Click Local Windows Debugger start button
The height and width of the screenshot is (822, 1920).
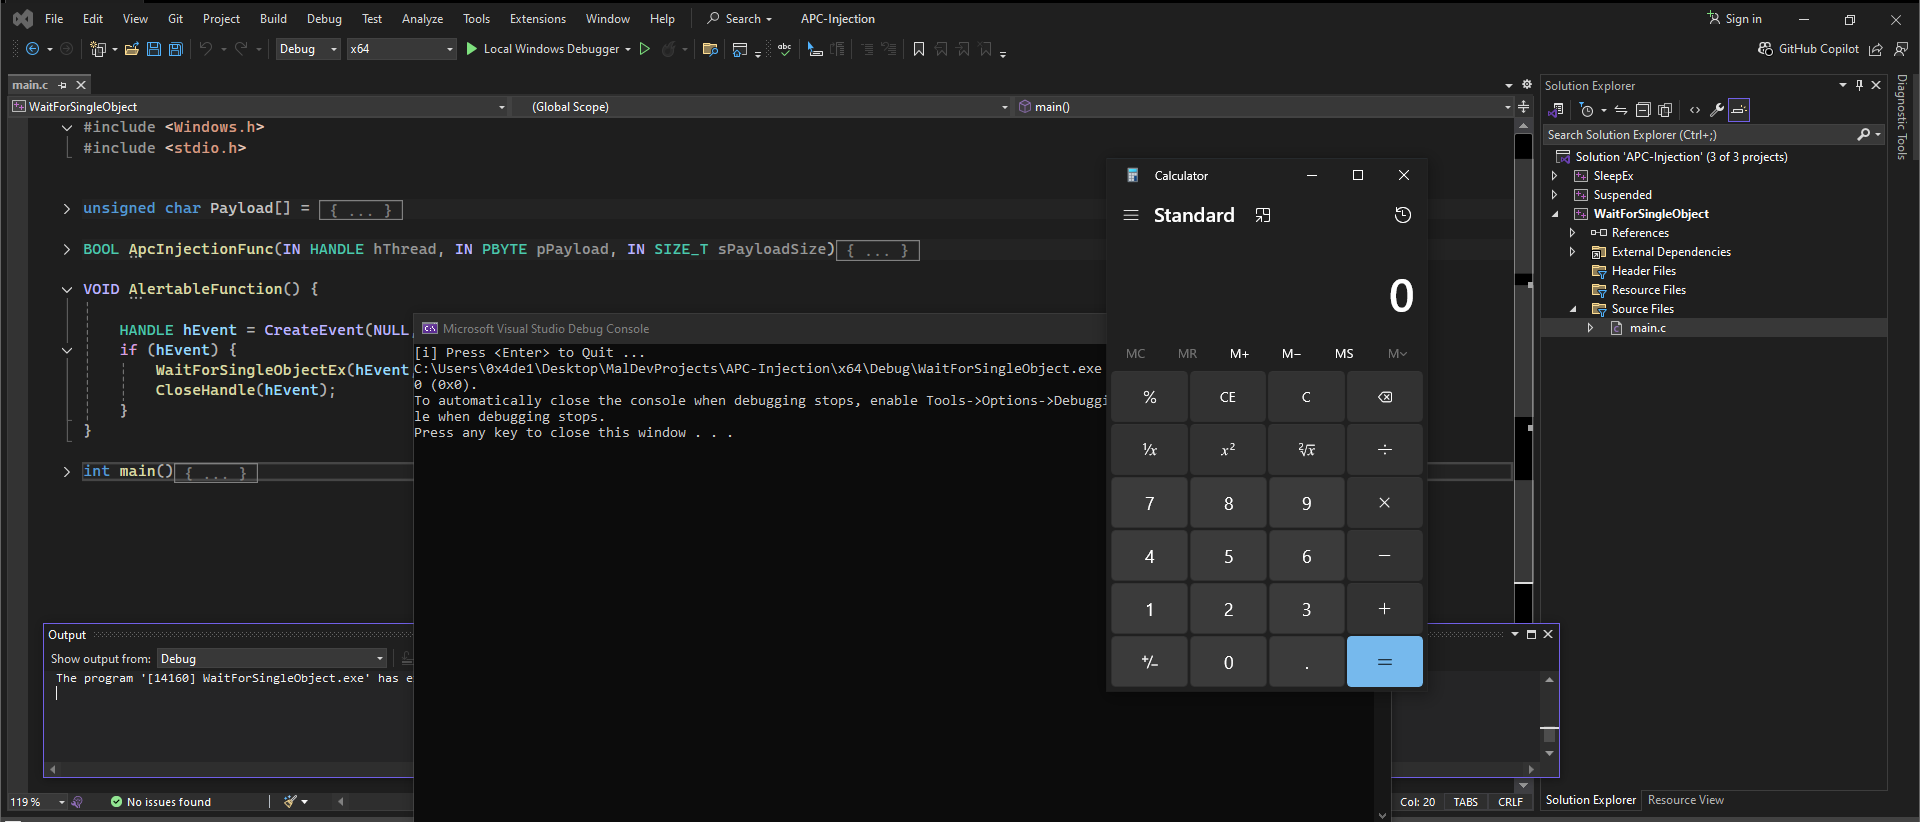[x=542, y=49]
